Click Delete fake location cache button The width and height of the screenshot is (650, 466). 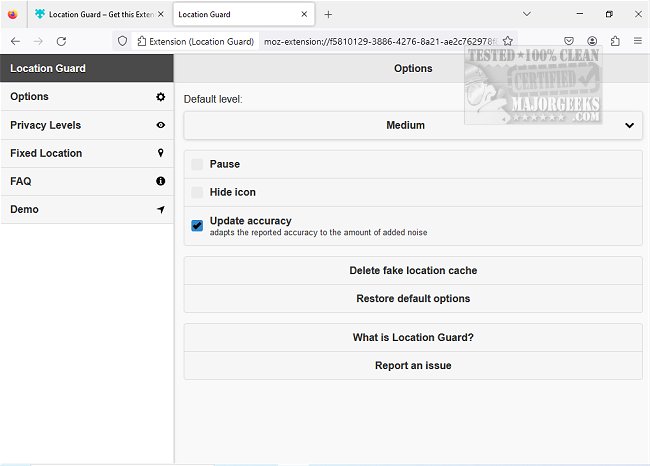[x=413, y=270]
